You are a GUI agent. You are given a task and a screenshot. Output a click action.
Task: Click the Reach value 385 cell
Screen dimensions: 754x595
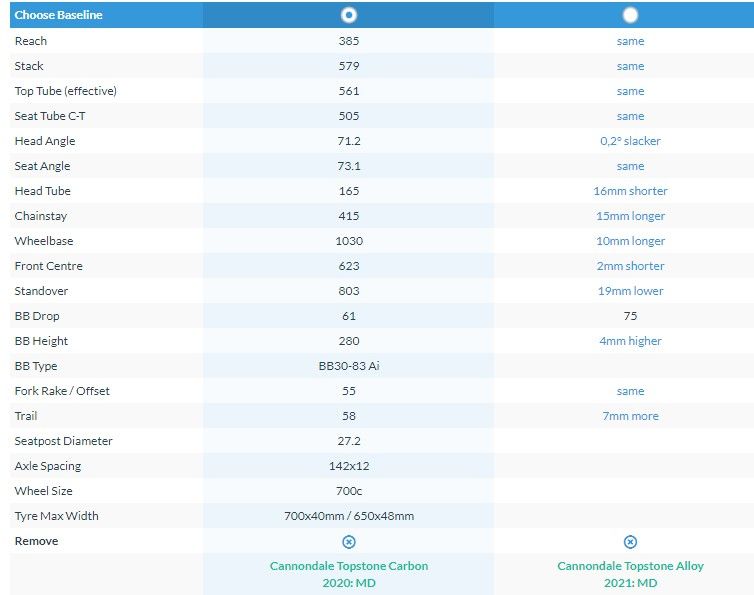point(349,41)
